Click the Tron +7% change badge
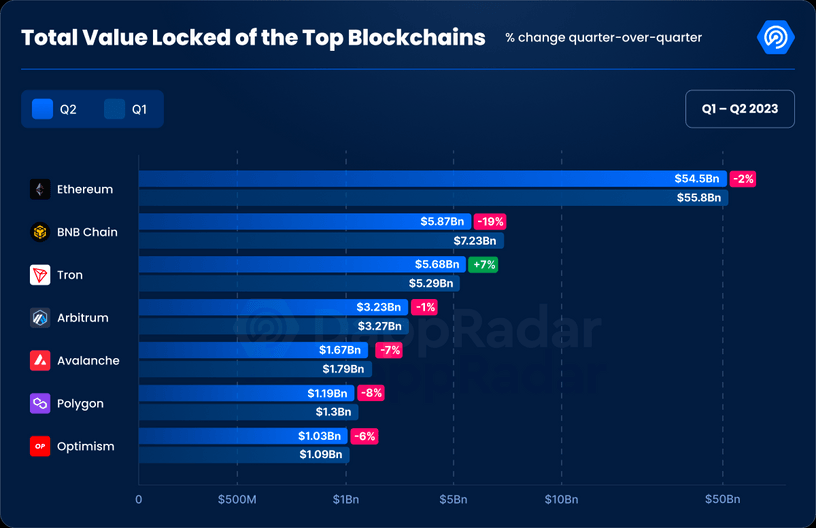 pyautogui.click(x=483, y=264)
